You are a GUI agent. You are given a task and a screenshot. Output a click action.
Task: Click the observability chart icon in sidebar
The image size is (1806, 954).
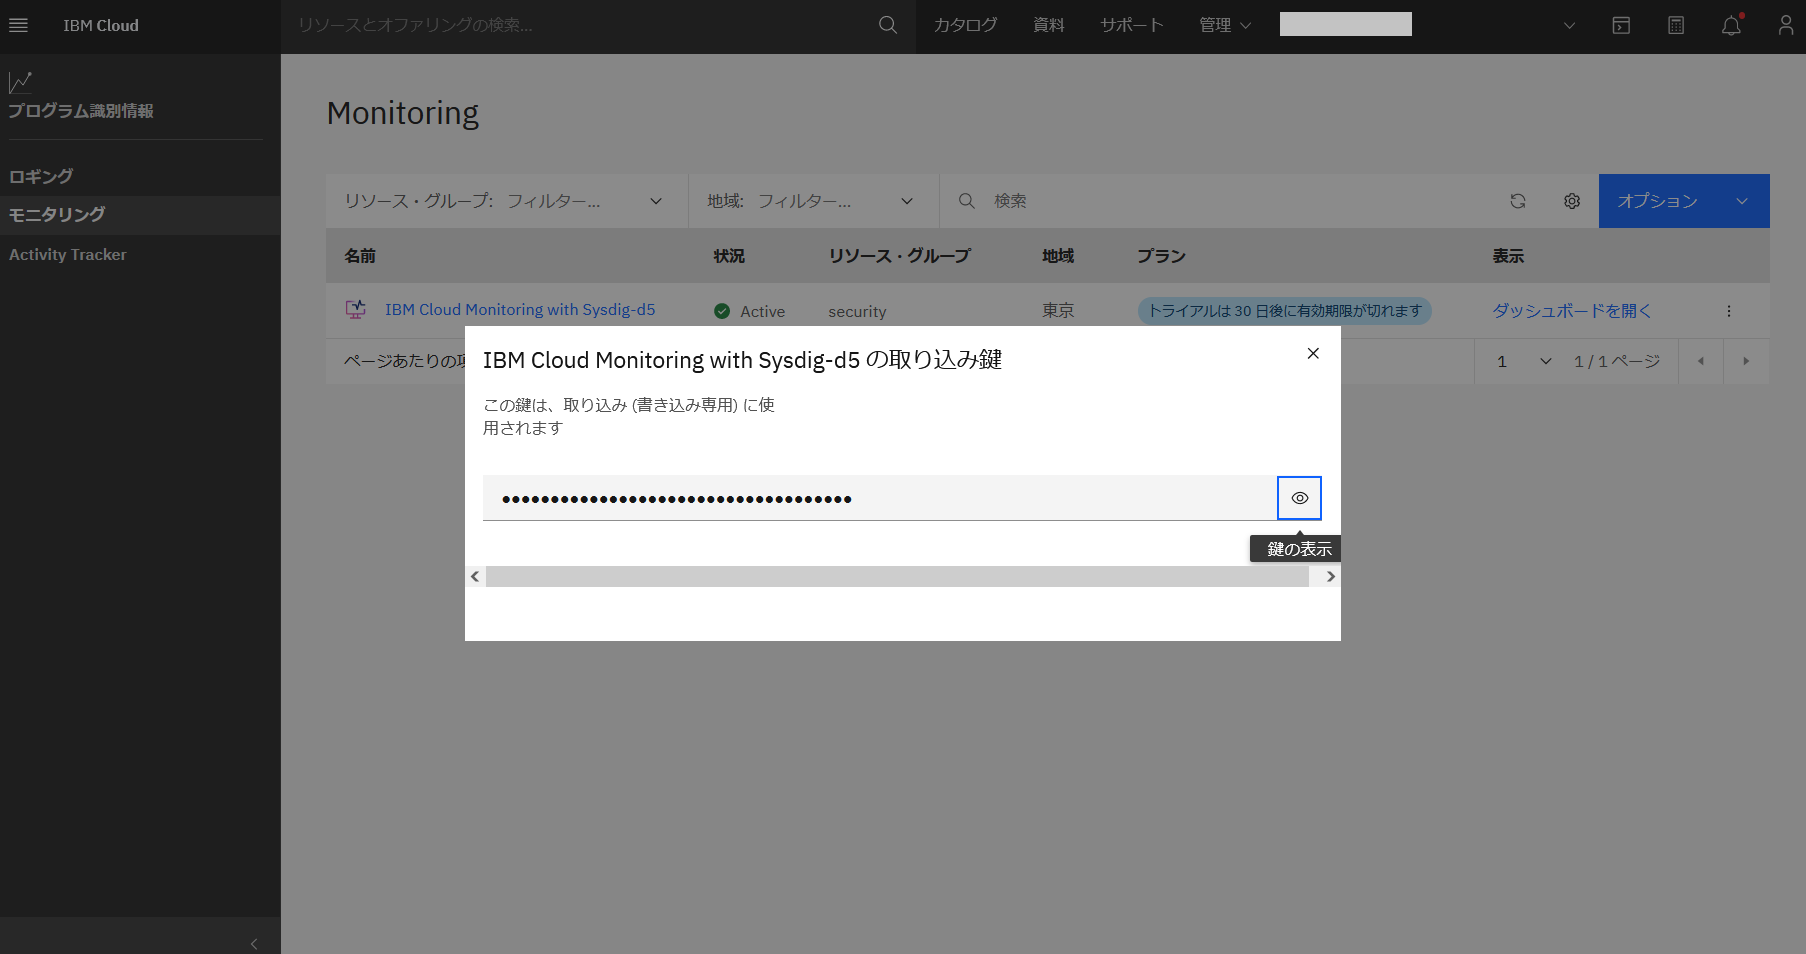(x=20, y=82)
